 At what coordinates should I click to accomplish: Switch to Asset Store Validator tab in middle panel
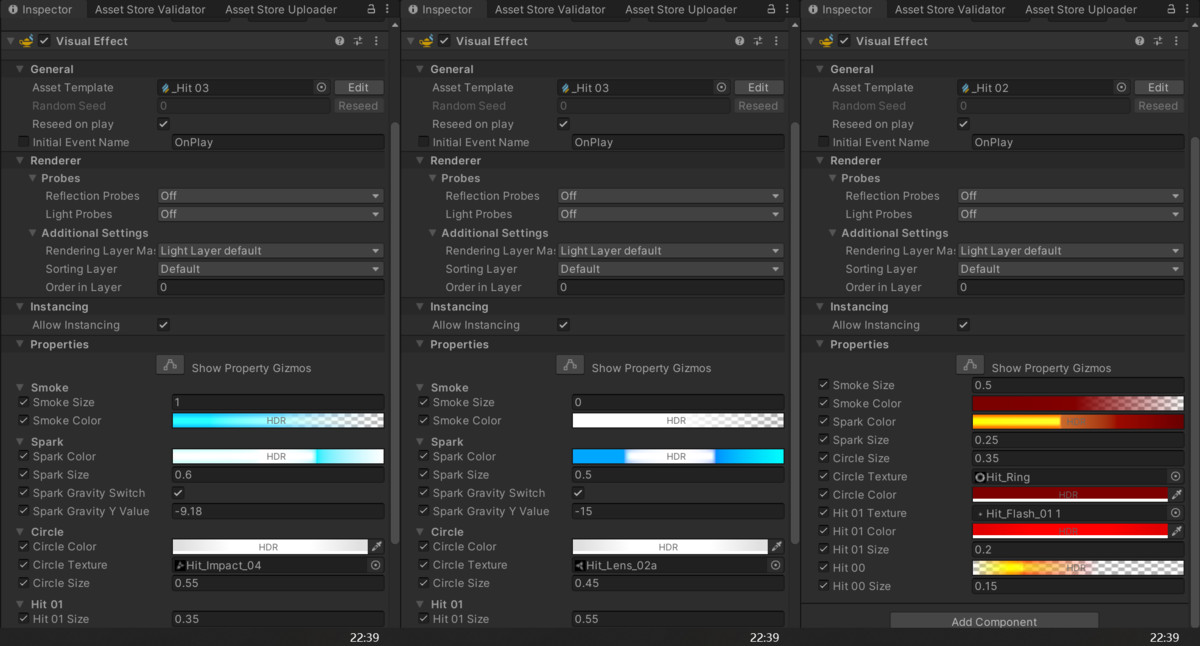[x=550, y=9]
